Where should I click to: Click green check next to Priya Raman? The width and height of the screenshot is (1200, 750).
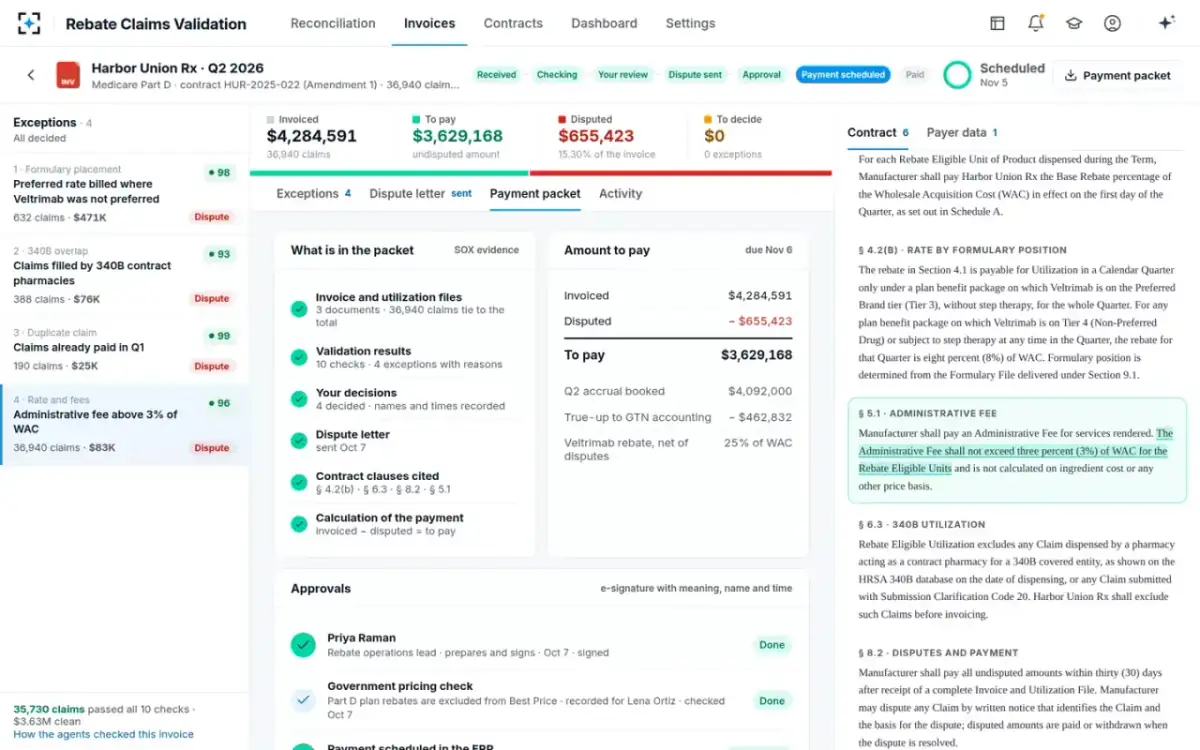[303, 645]
